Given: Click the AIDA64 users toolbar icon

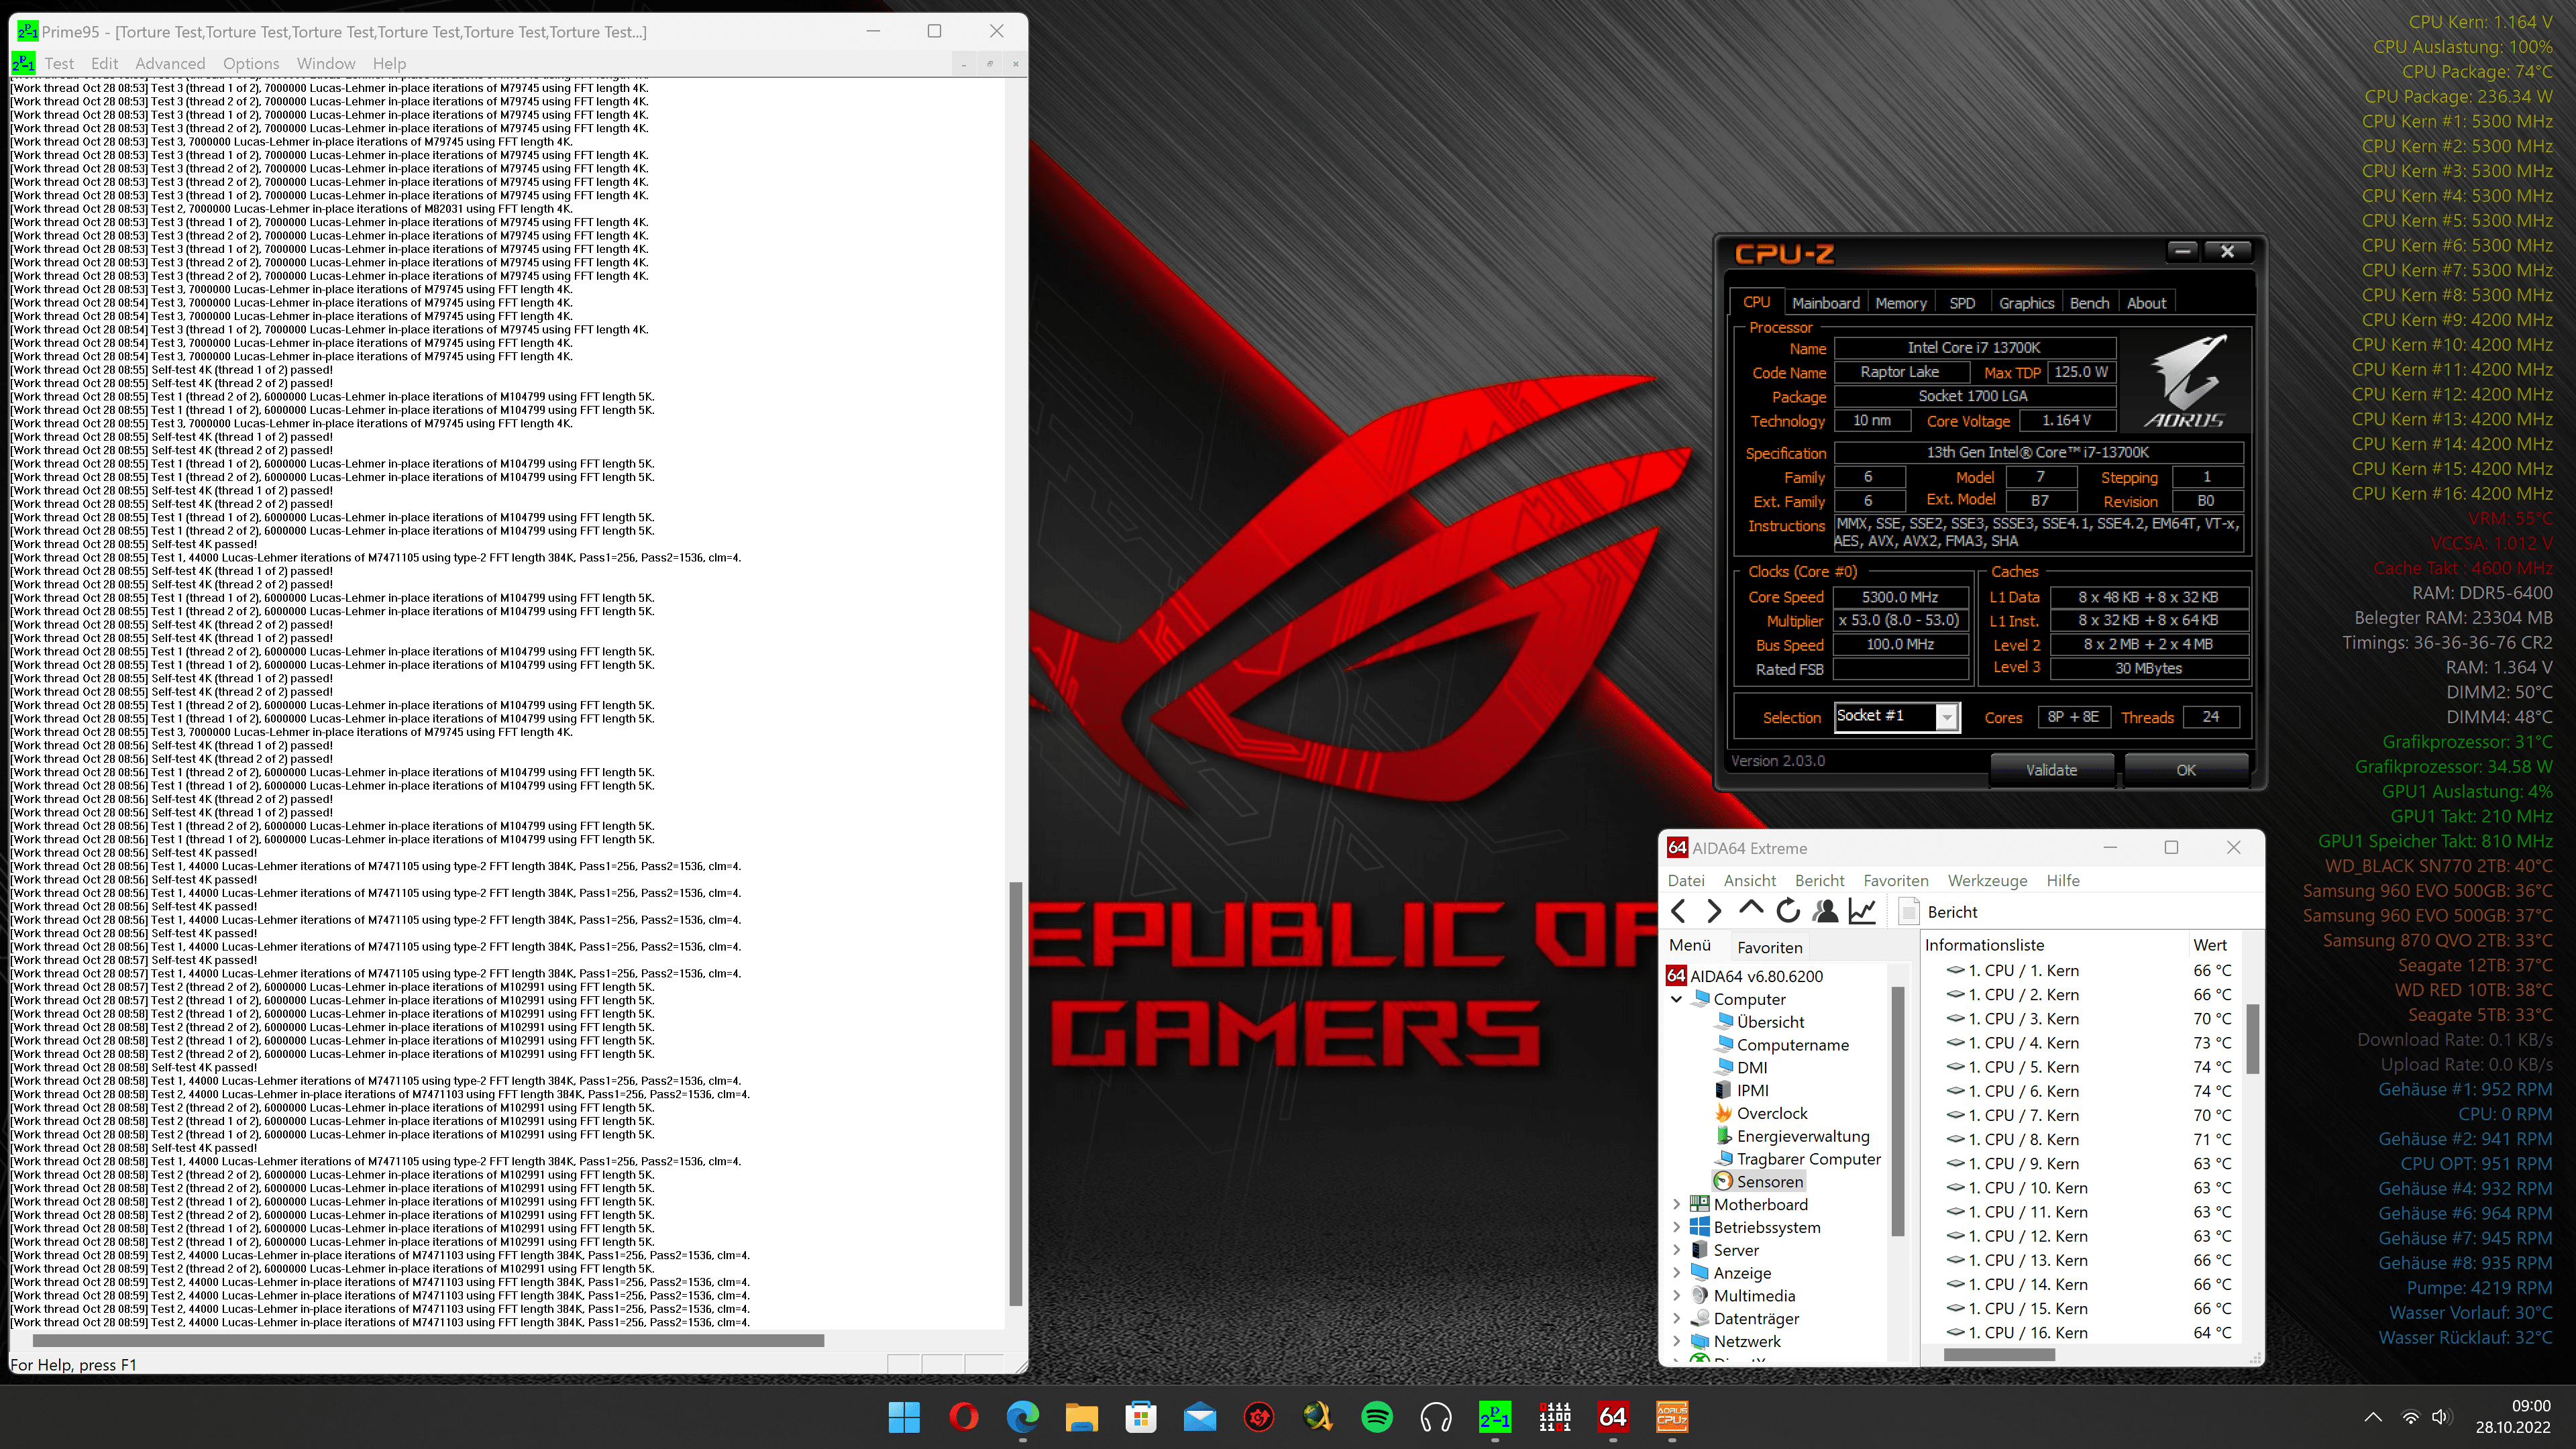Looking at the screenshot, I should pyautogui.click(x=1825, y=911).
